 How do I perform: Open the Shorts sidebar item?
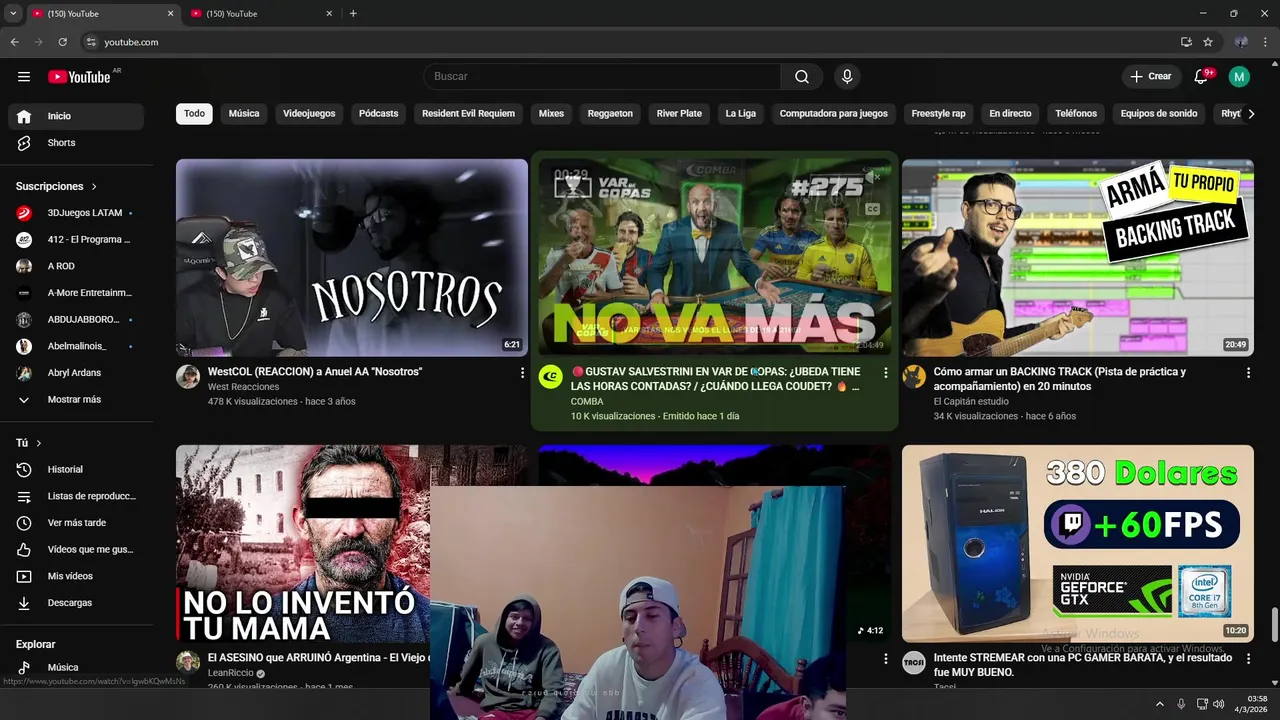click(x=76, y=143)
